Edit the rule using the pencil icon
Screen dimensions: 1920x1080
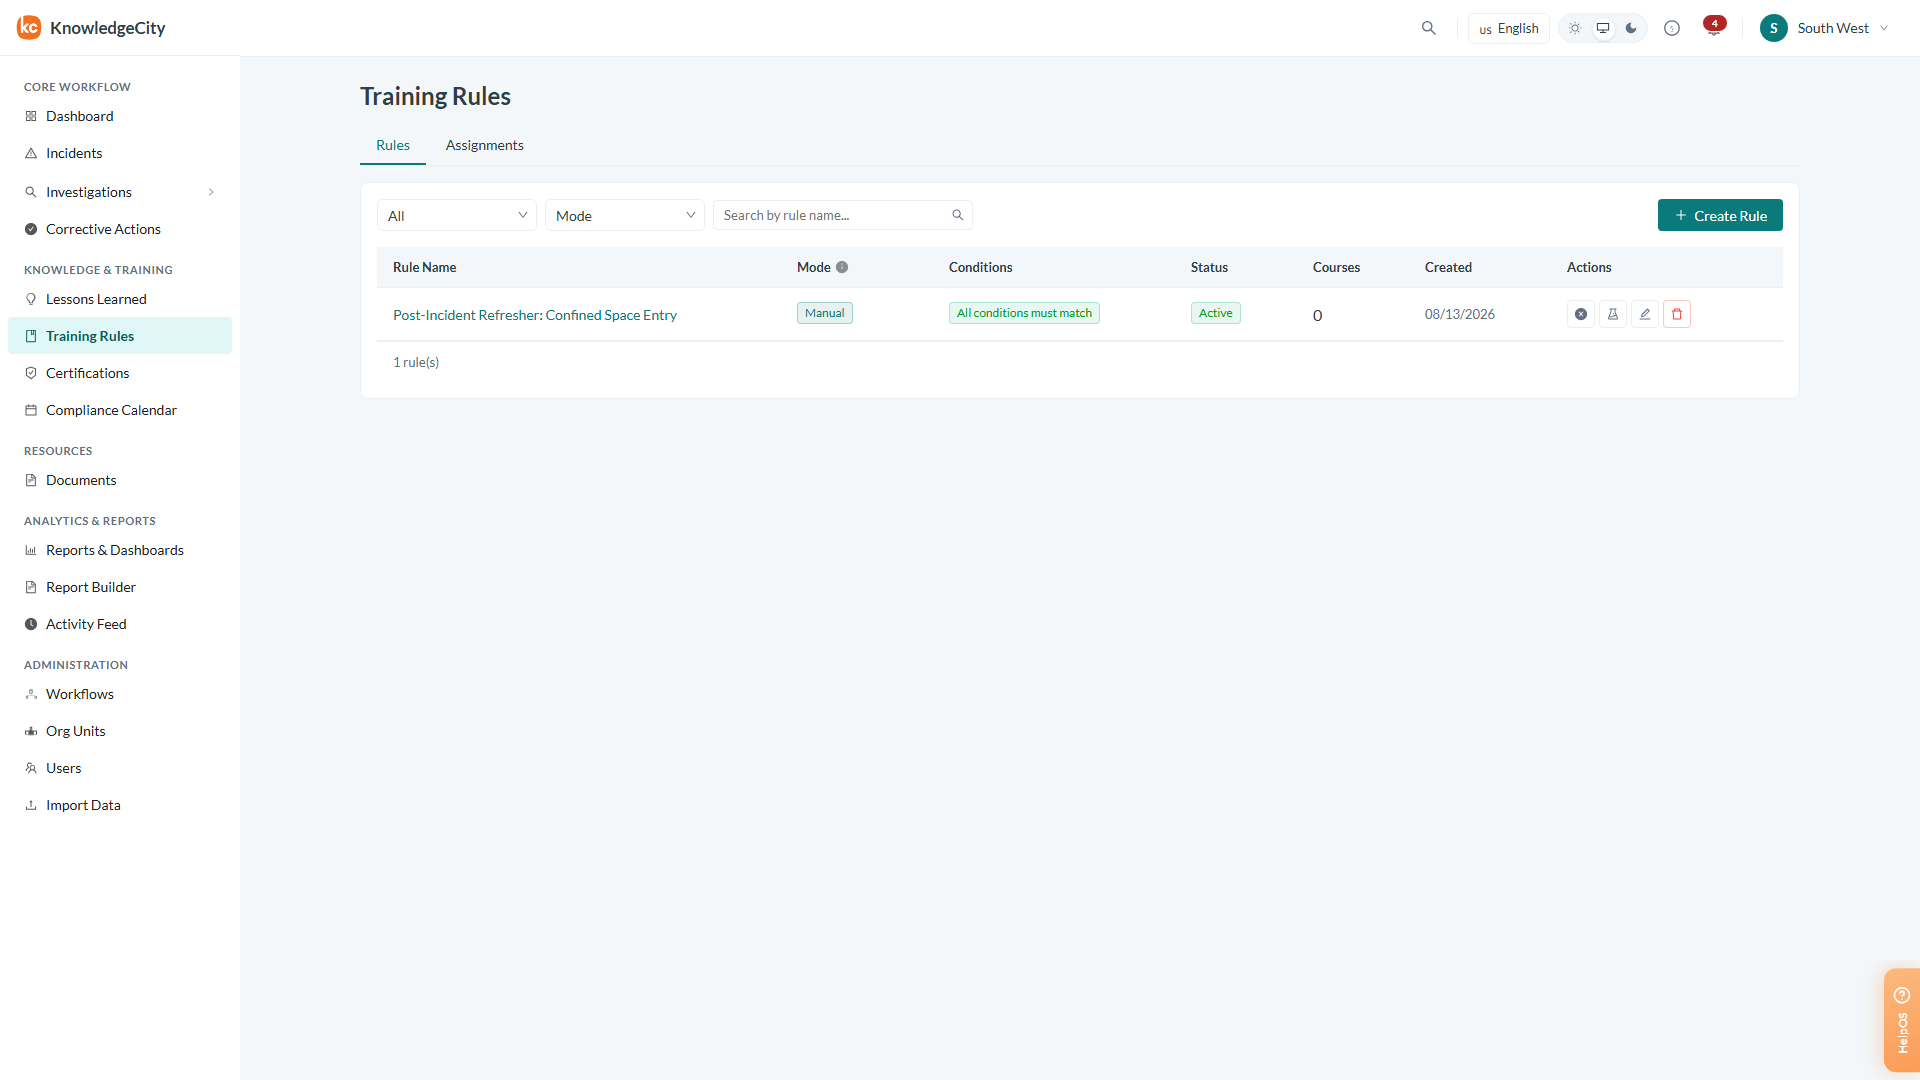click(1645, 314)
